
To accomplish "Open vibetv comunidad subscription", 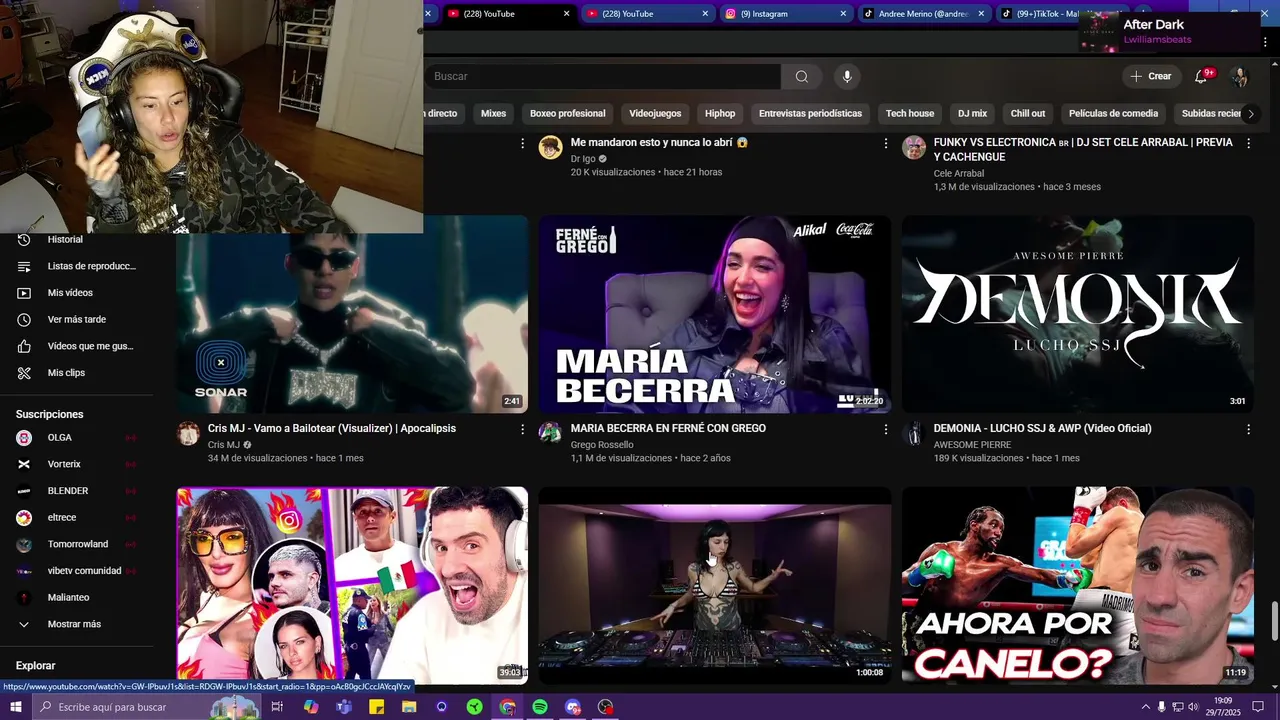I will point(77,571).
